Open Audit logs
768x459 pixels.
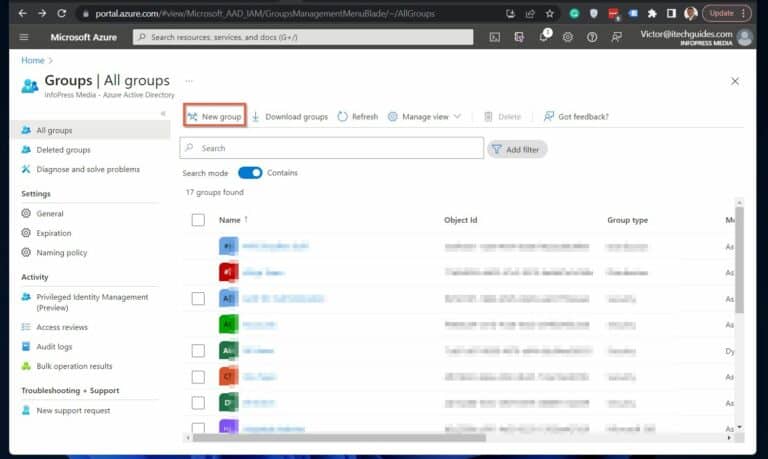pos(54,347)
